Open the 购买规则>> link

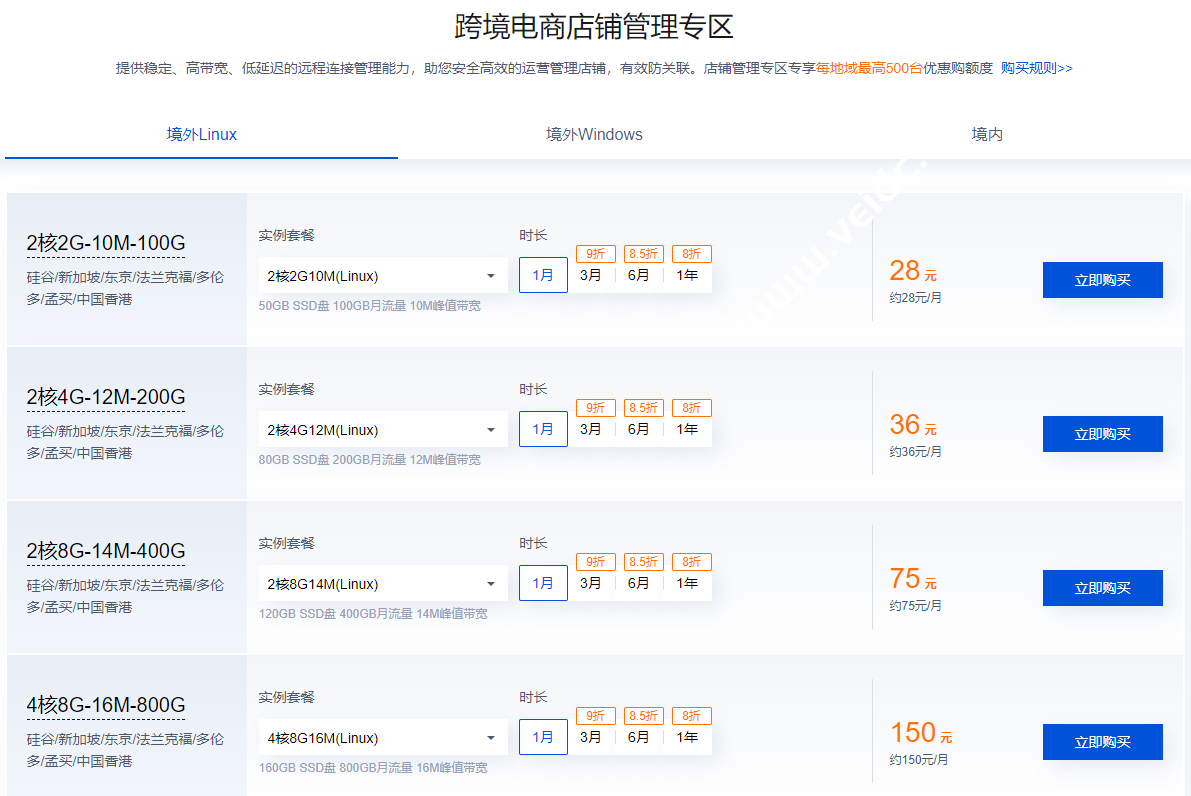tap(1036, 68)
